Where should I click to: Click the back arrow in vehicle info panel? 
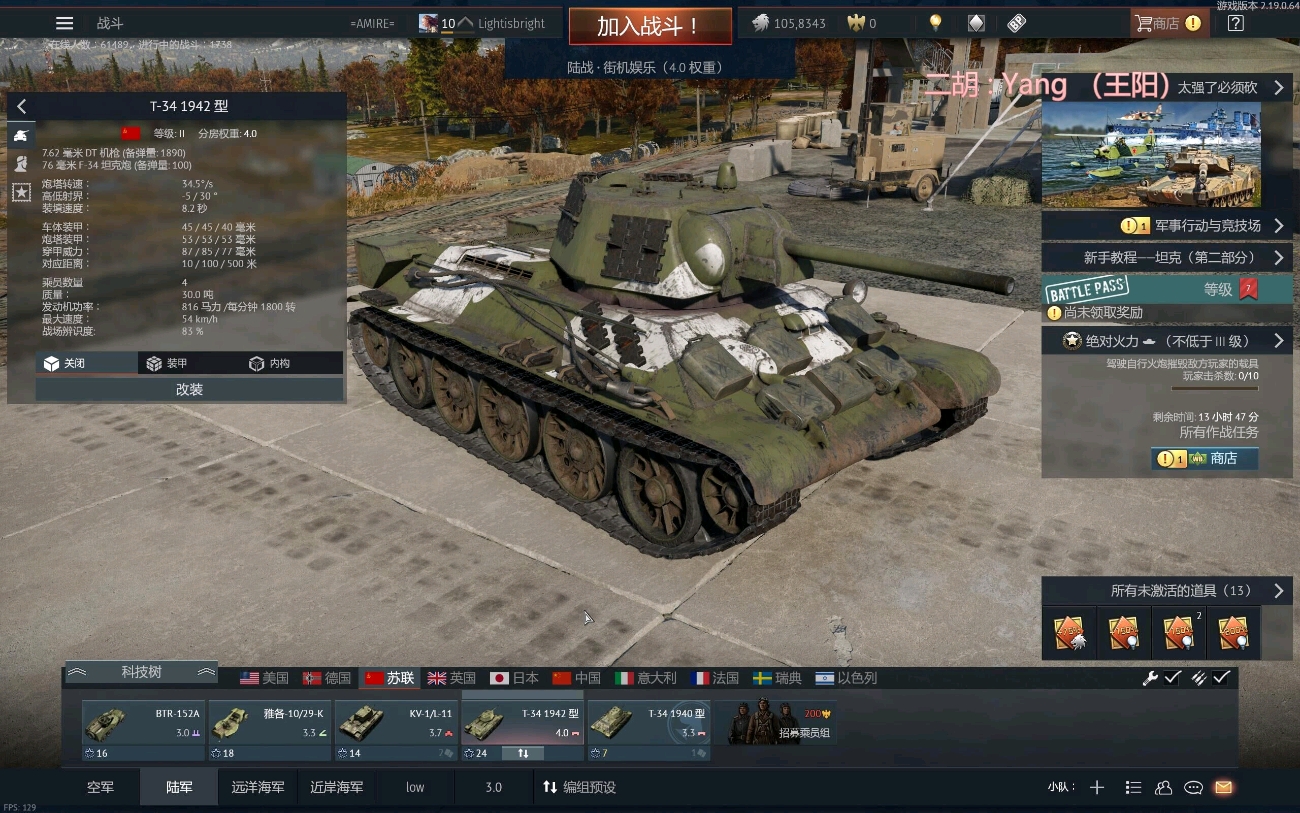(x=21, y=106)
